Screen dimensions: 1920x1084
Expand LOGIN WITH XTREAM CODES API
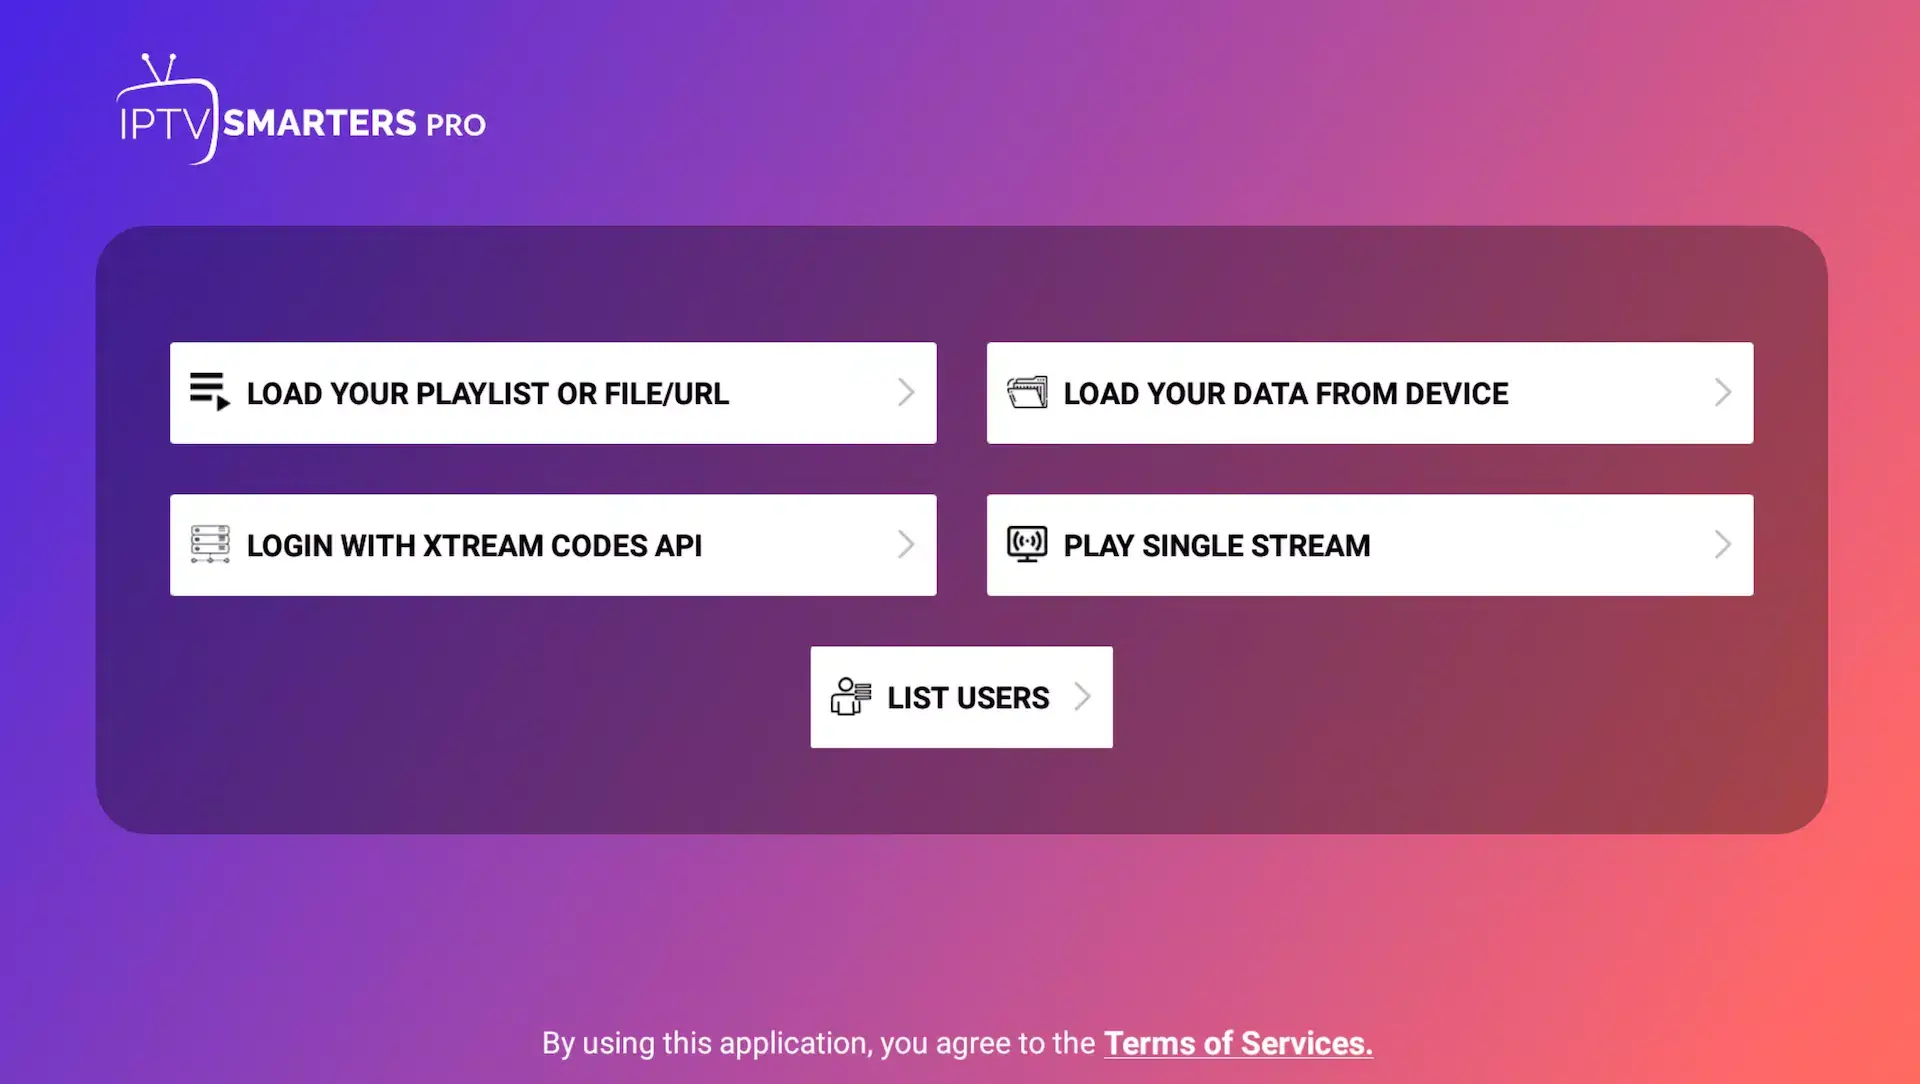coord(553,545)
